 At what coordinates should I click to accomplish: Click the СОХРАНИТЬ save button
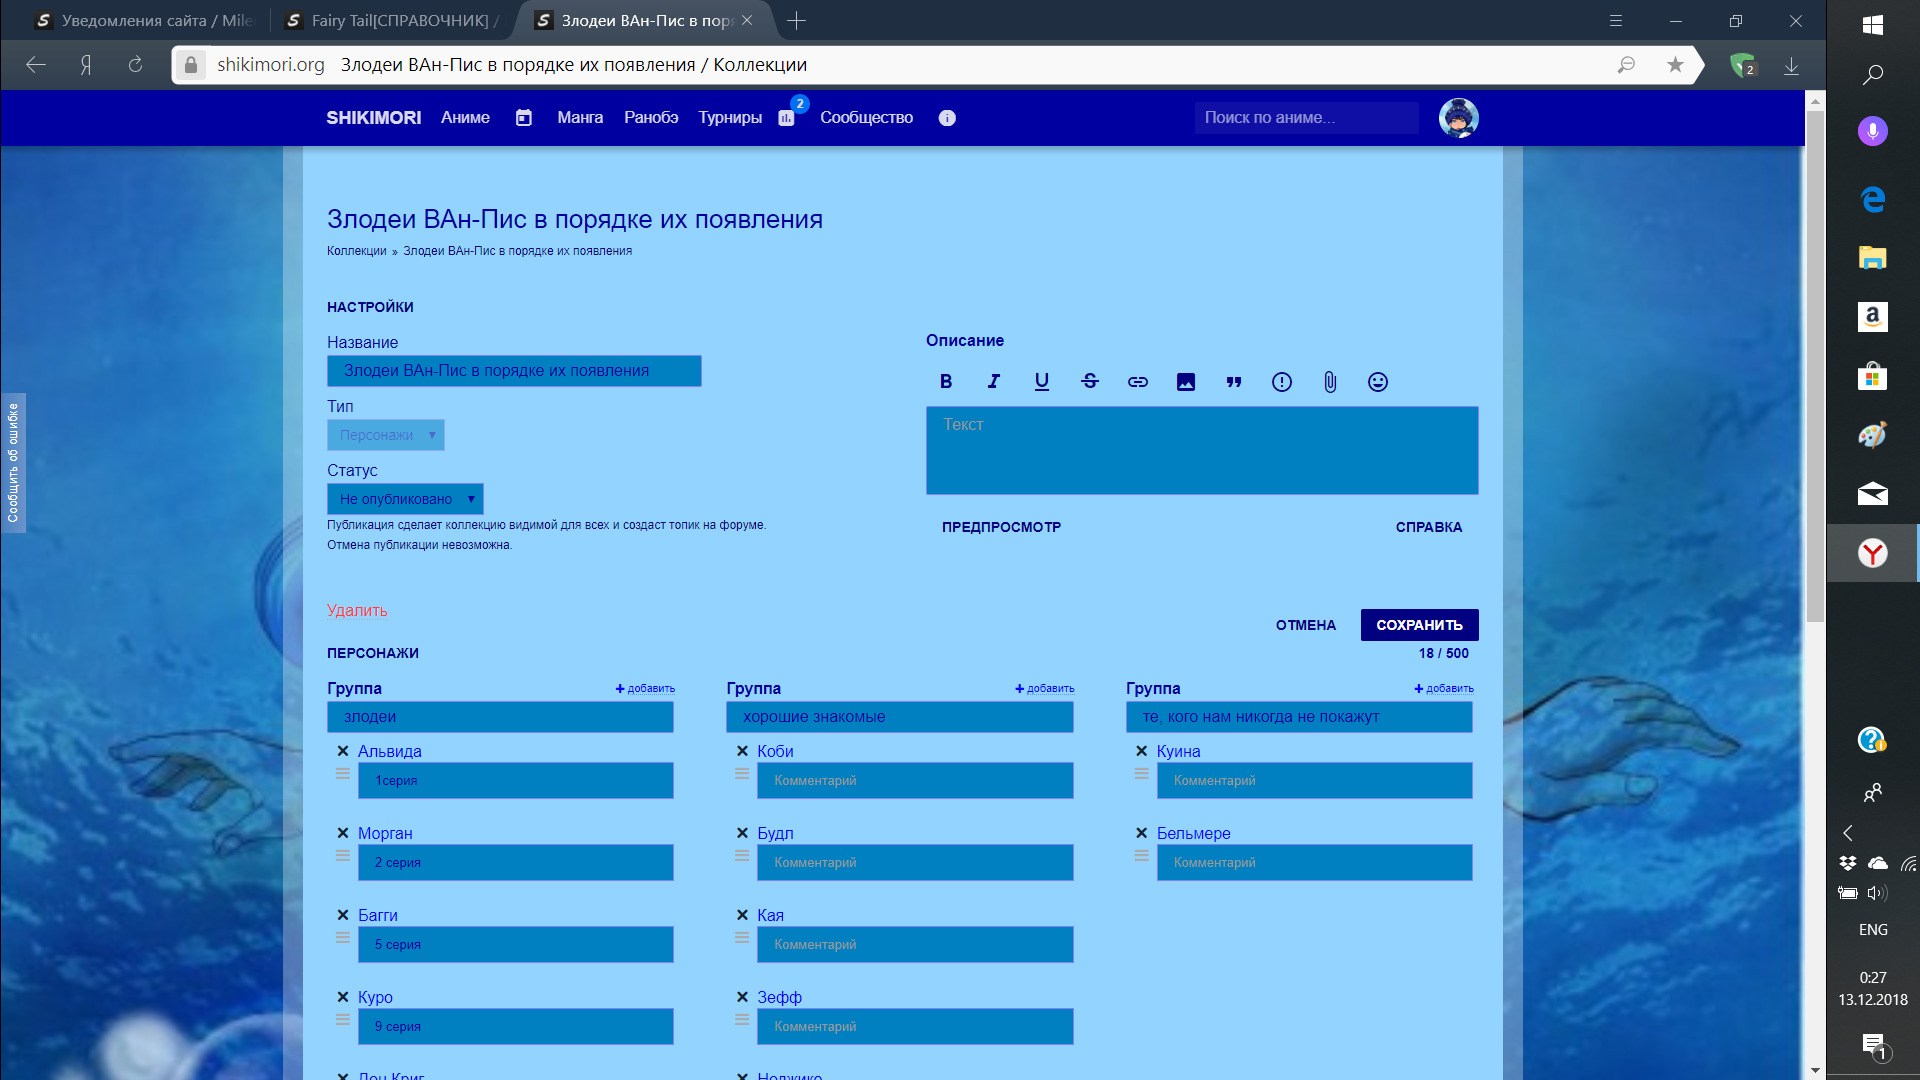click(1419, 625)
